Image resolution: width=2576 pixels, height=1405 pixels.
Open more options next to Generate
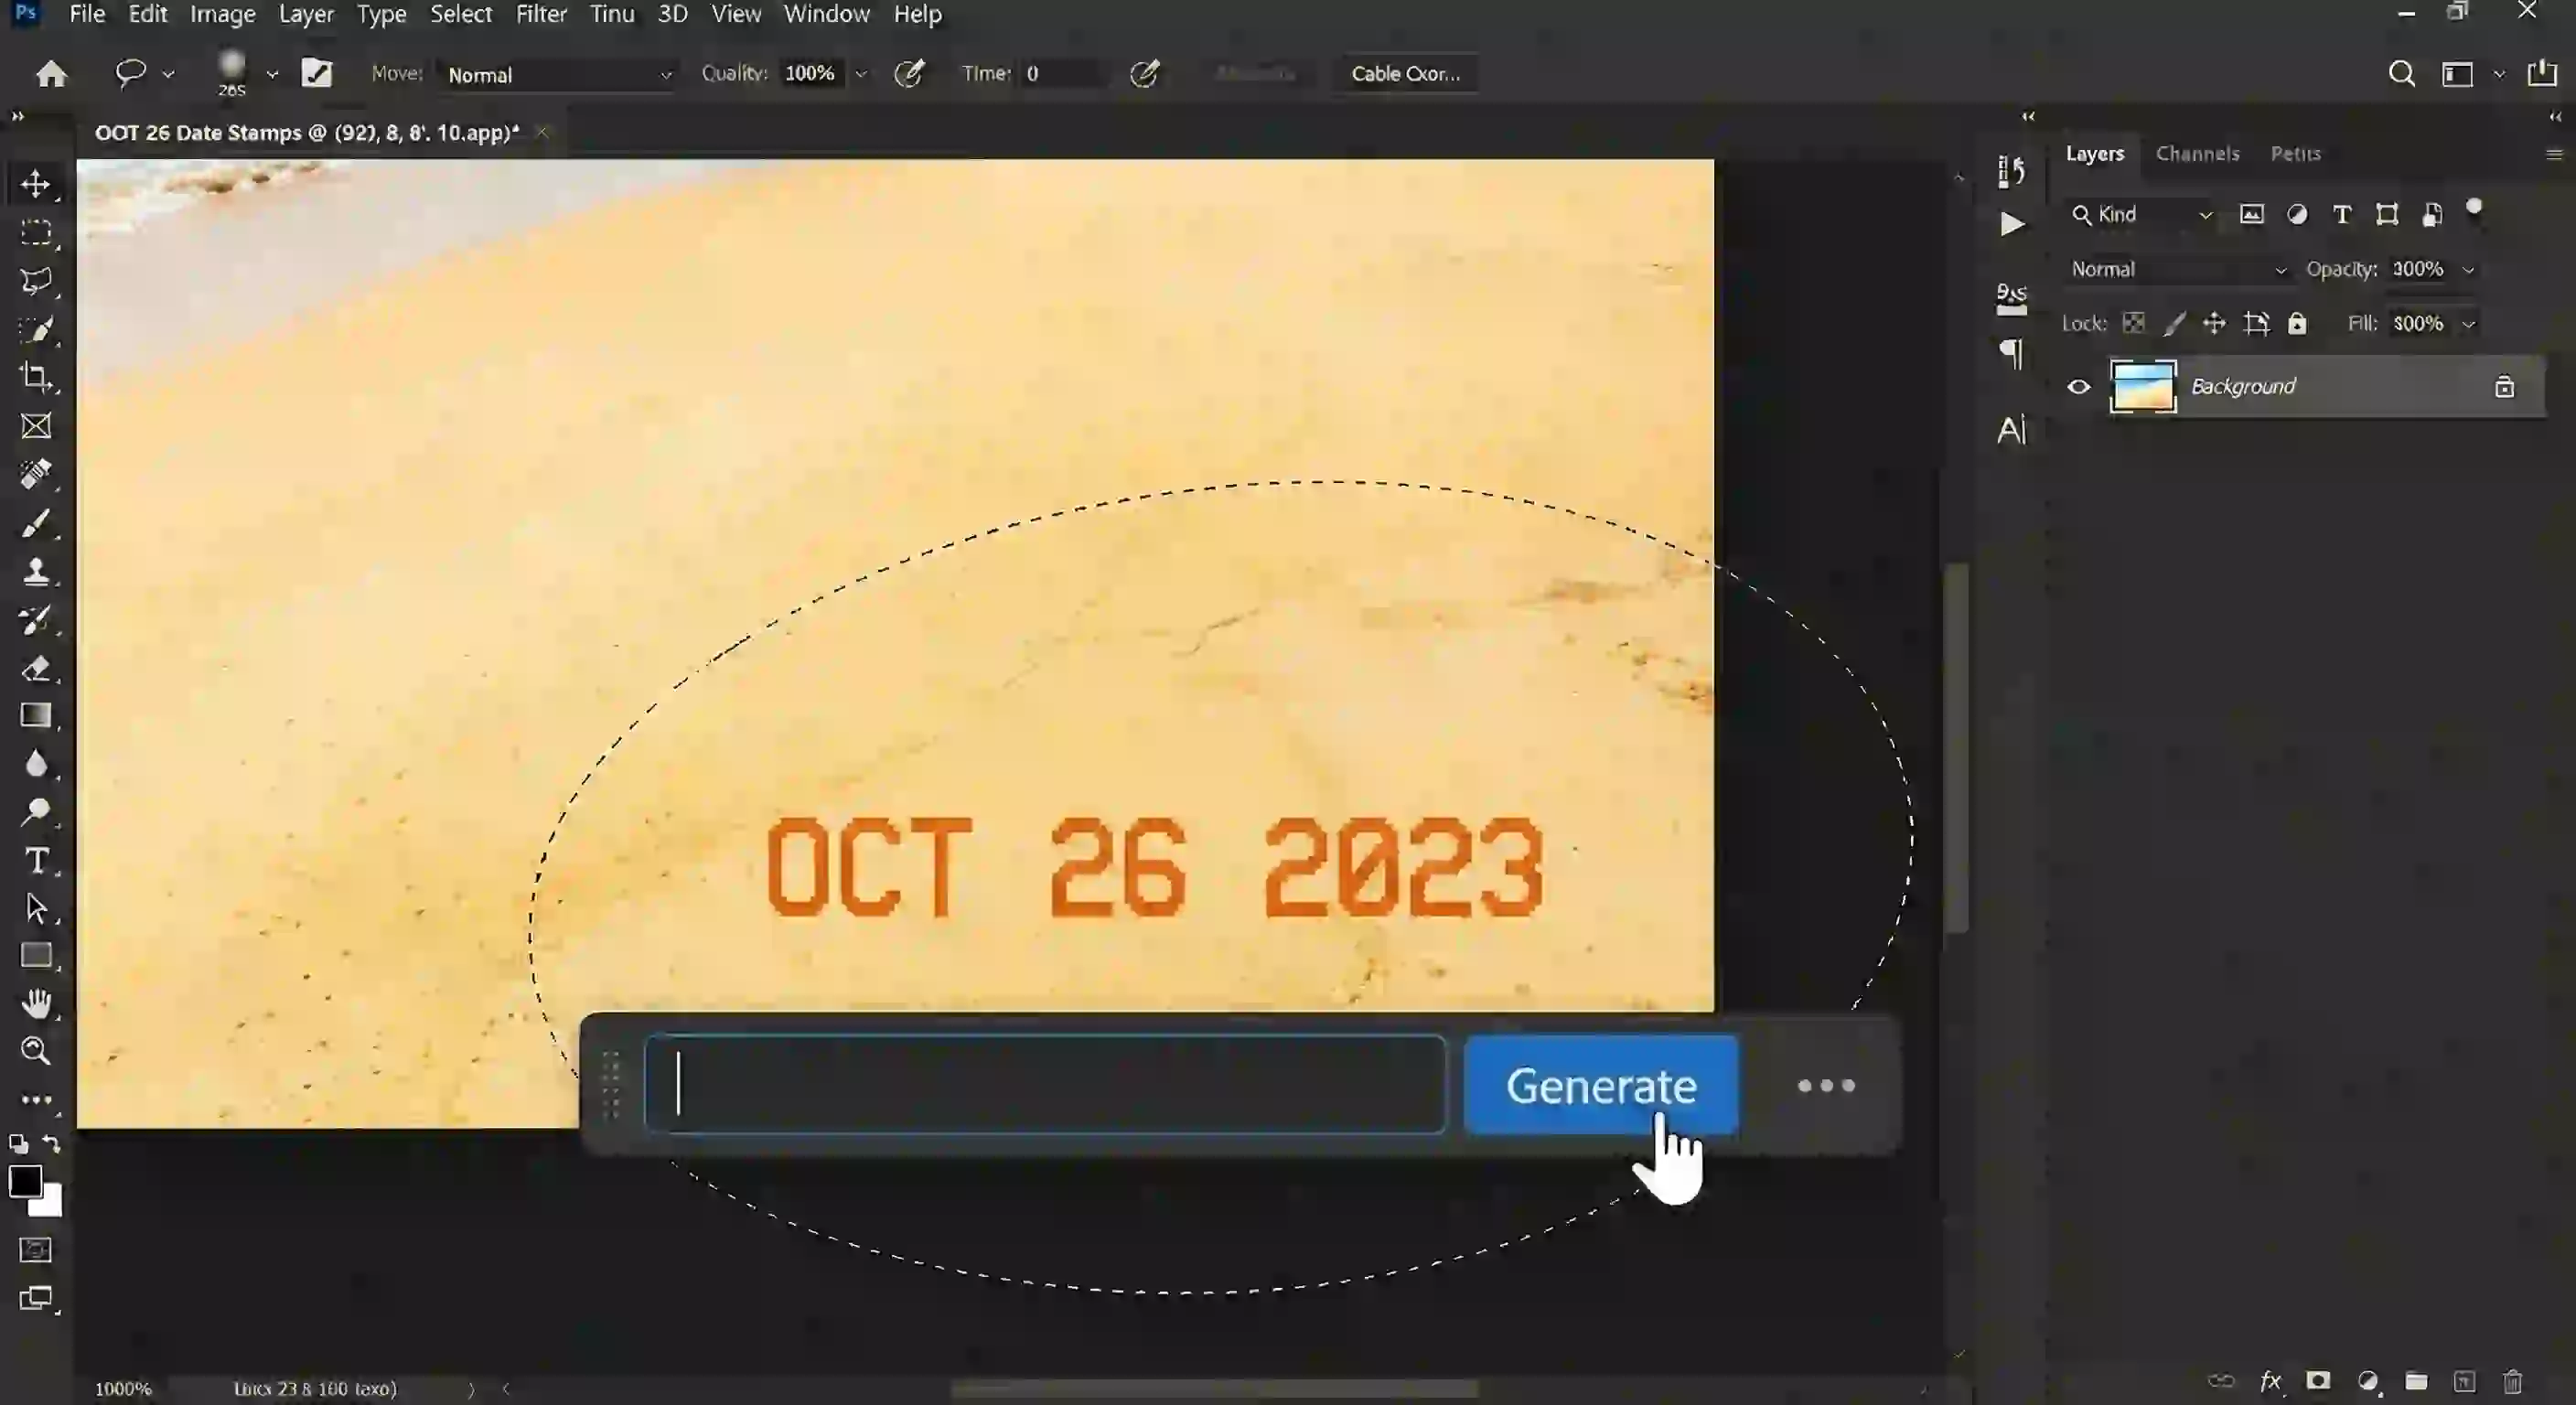click(x=1826, y=1085)
